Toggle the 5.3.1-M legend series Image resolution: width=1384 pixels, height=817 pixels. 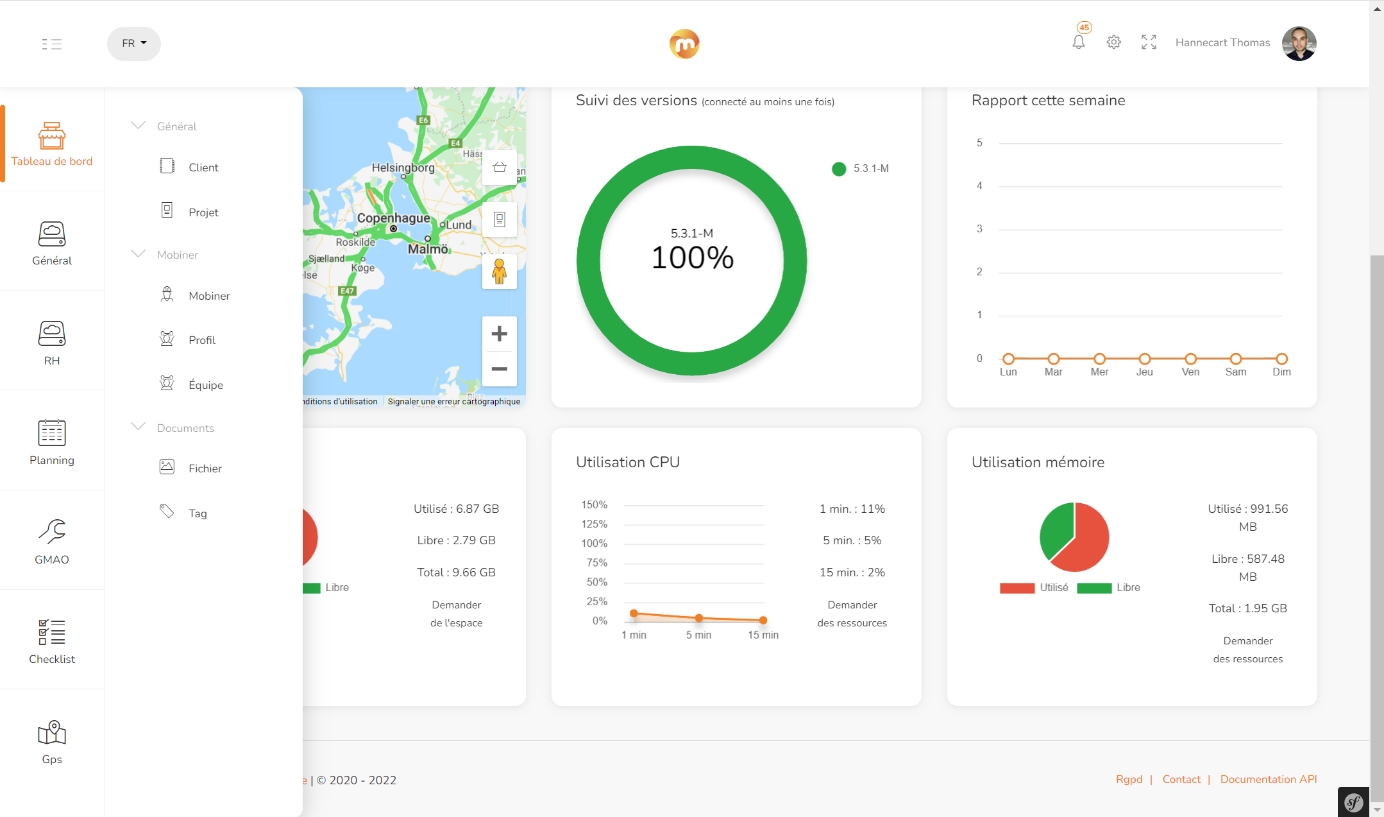click(860, 169)
